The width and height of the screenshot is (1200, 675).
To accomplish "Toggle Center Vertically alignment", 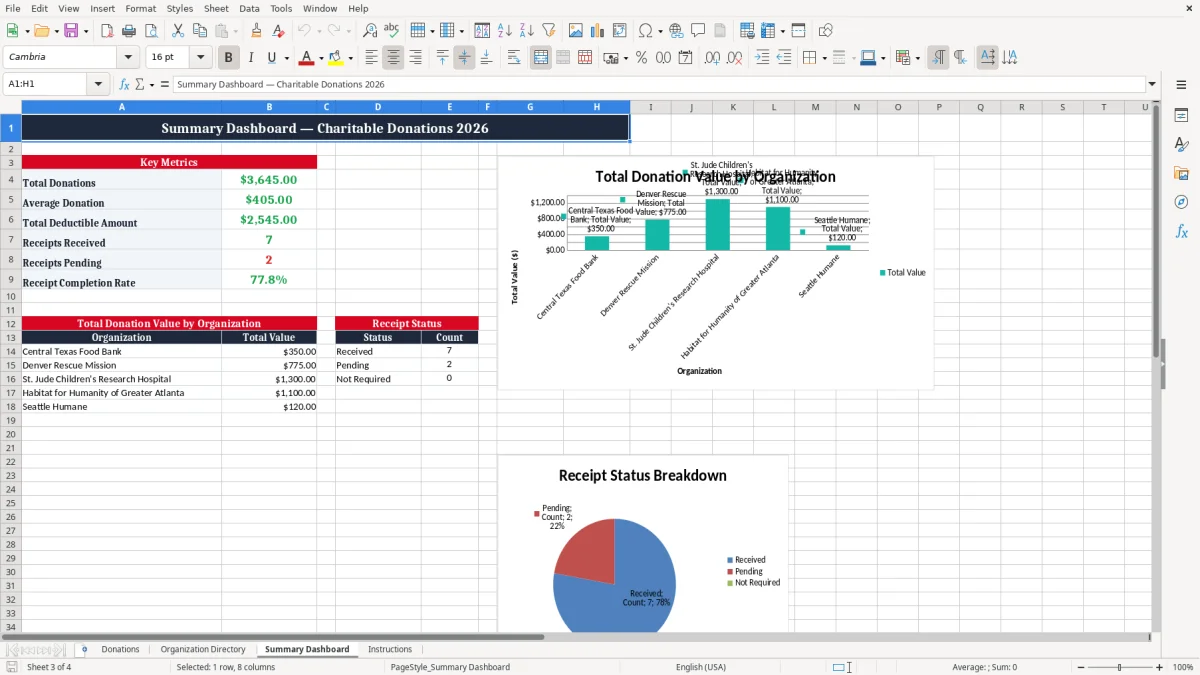I will tap(464, 58).
